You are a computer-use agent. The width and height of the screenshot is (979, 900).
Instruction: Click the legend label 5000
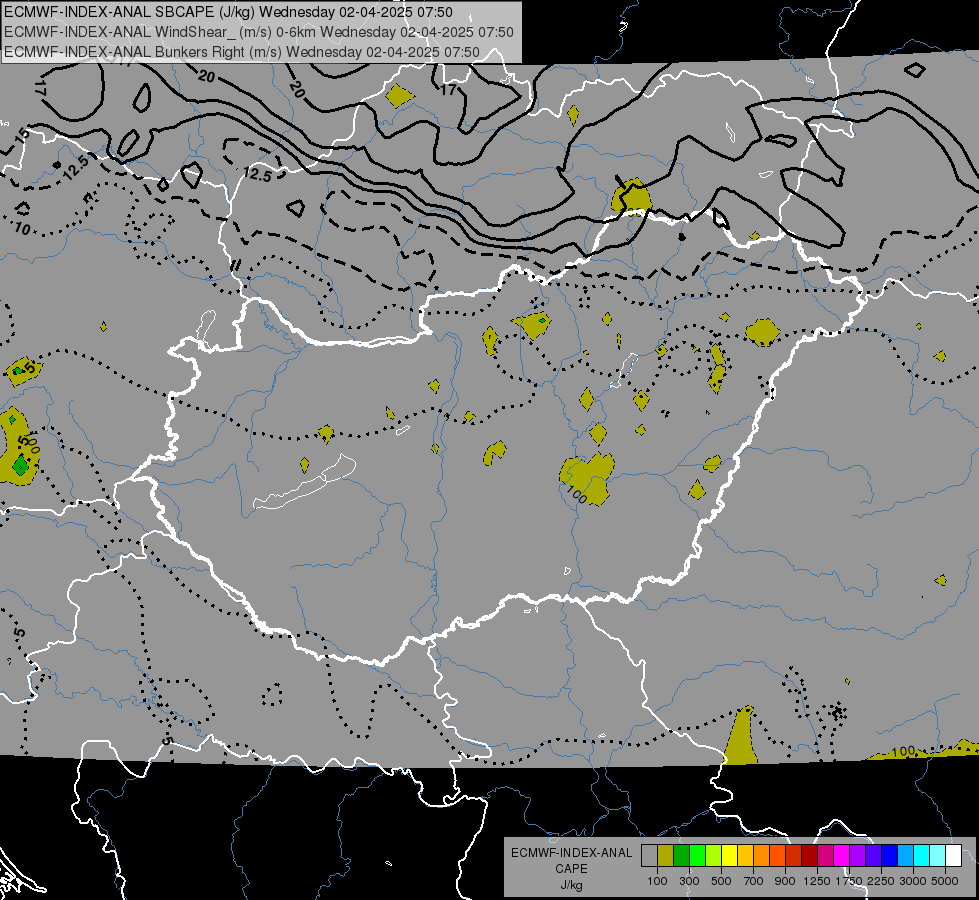[x=945, y=881]
